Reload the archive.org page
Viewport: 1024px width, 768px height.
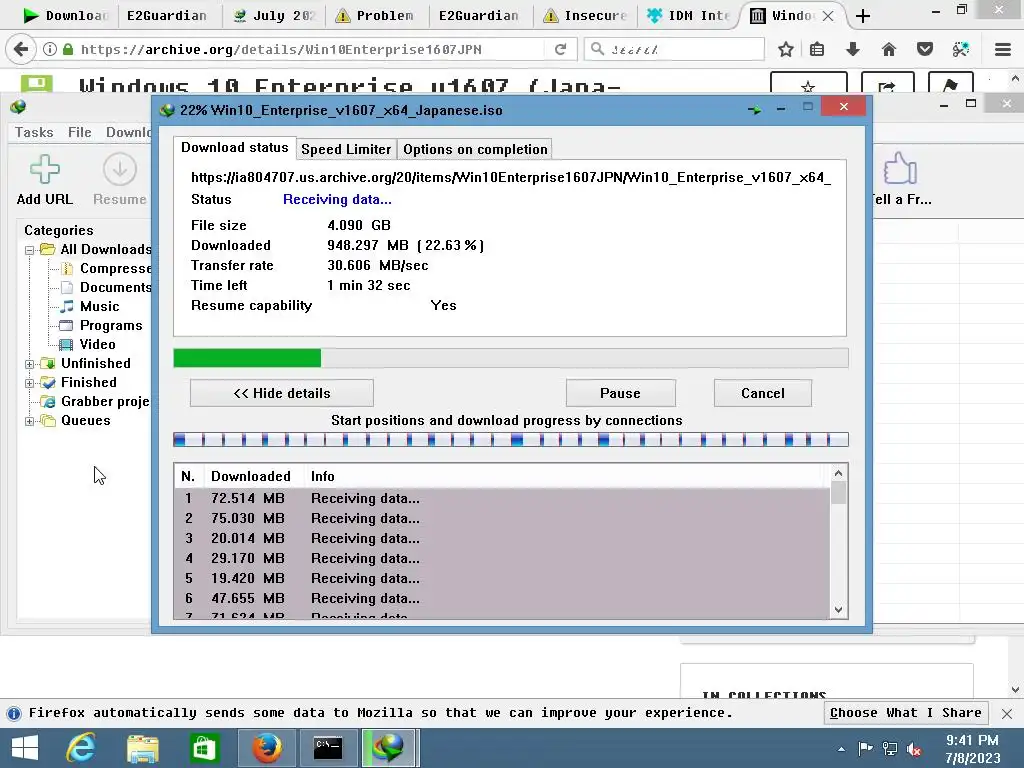560,50
